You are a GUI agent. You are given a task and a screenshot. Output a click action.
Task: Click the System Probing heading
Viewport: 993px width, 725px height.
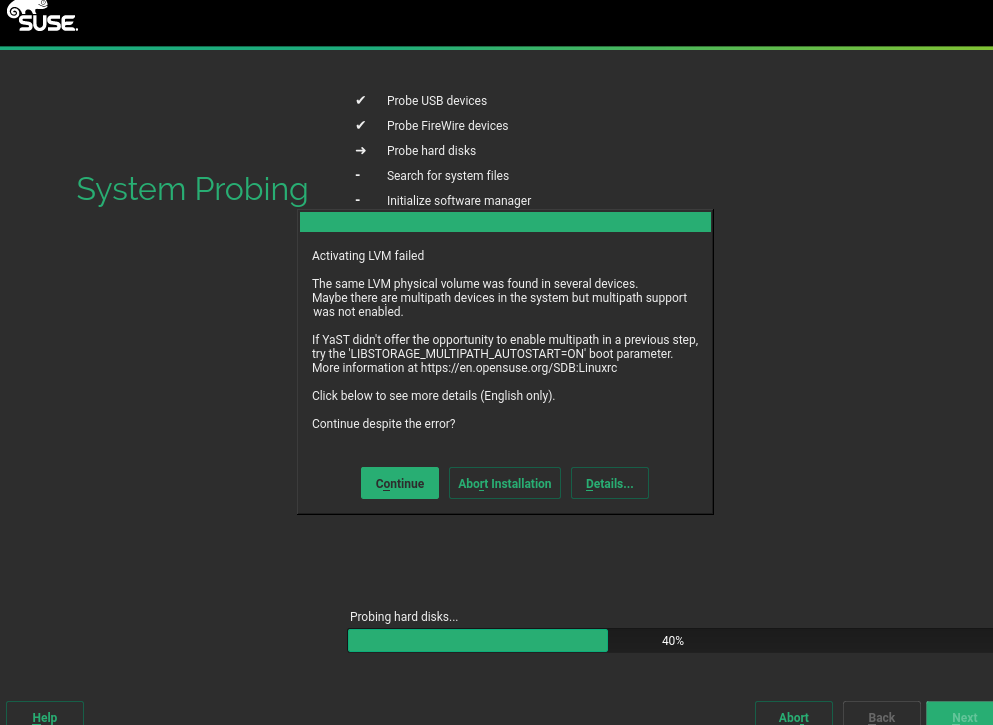[x=192, y=189]
